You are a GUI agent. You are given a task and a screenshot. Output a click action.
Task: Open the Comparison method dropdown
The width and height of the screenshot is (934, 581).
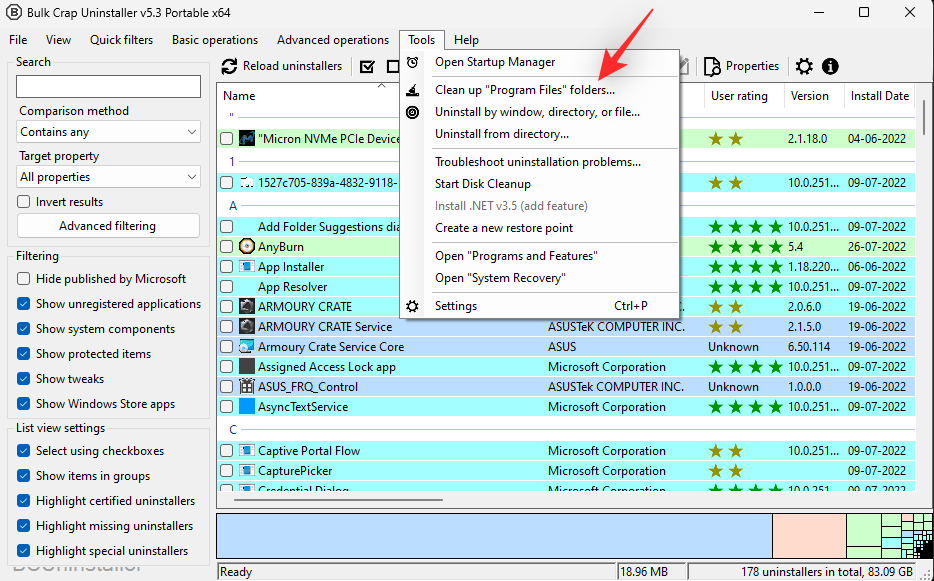point(108,132)
